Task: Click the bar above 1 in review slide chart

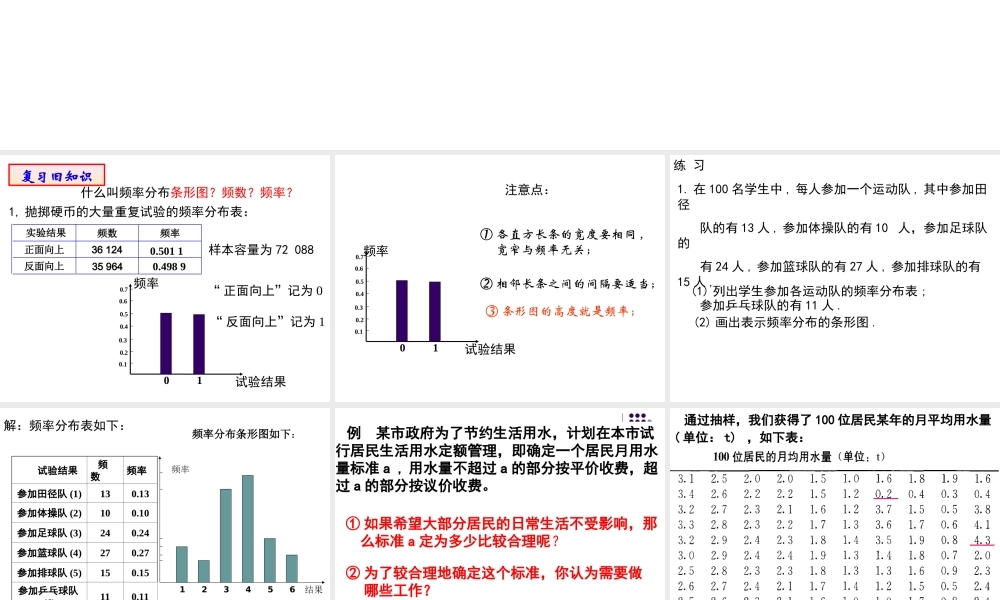Action: tap(199, 344)
